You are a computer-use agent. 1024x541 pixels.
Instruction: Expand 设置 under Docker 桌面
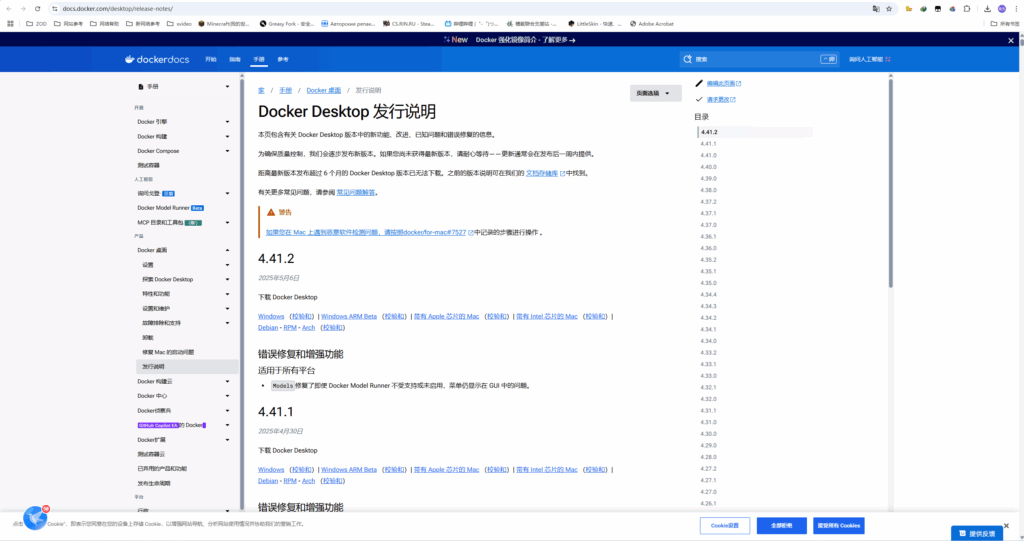[227, 265]
